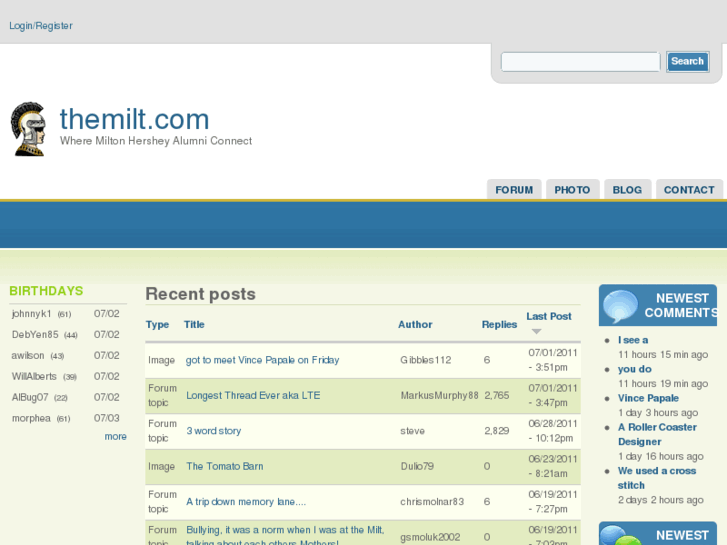The image size is (727, 545).
Task: Click the Spartan helmet site logo
Action: pyautogui.click(x=28, y=129)
